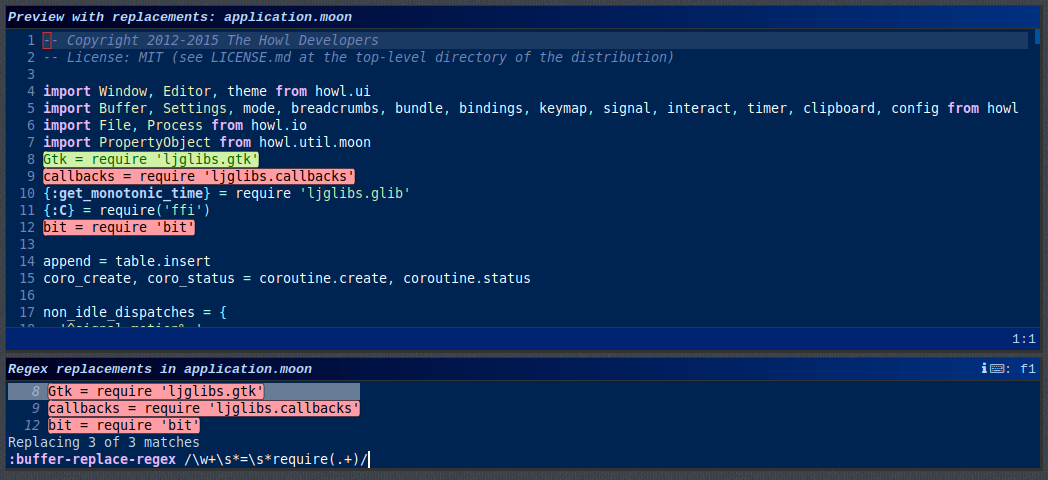The image size is (1048, 480).
Task: Click the 'Replacing 3 of 3 matches' status text
Action: [x=104, y=443]
